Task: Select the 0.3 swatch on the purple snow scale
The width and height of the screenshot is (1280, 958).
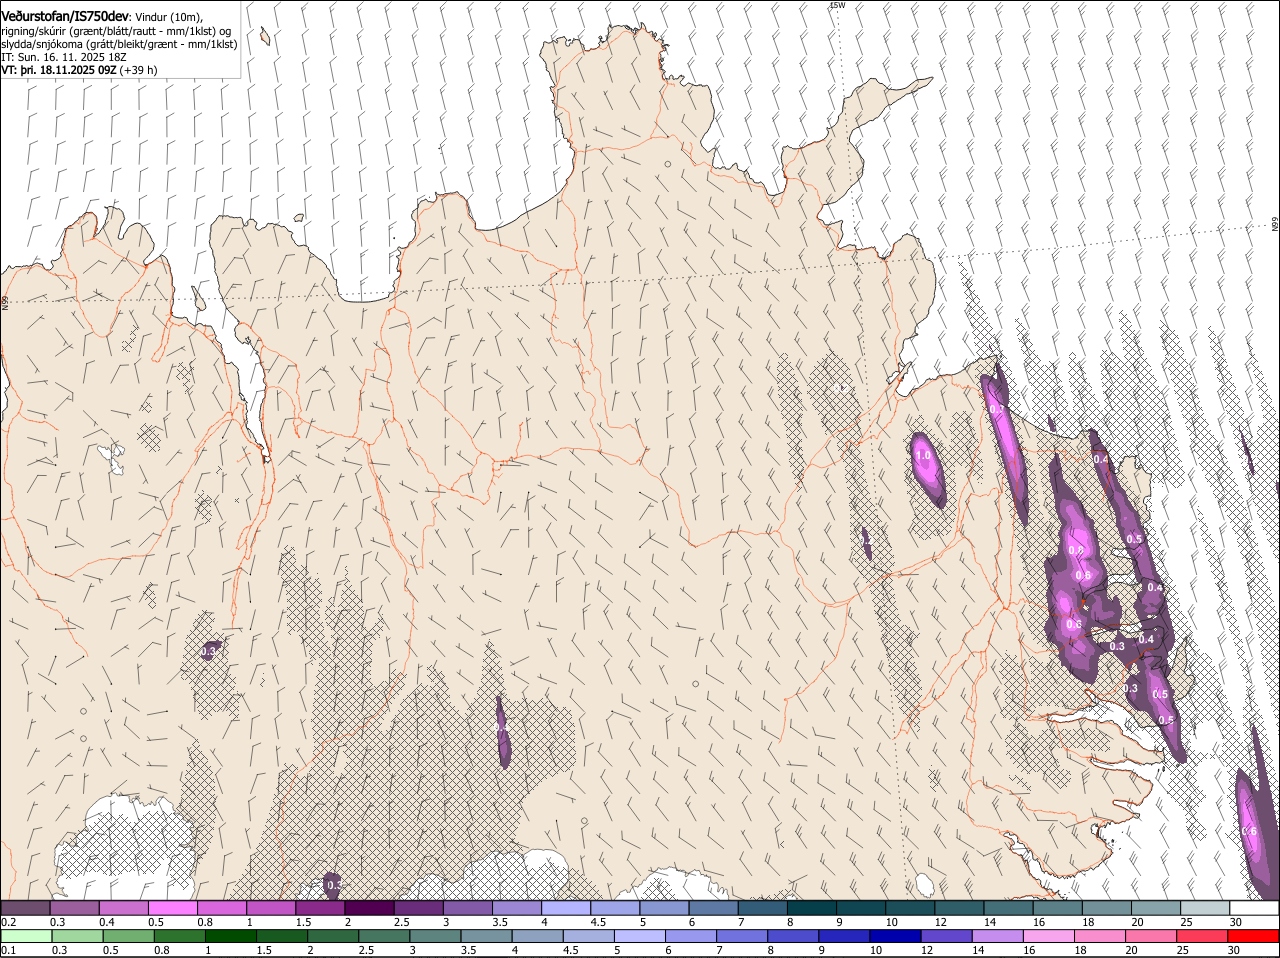Action: pos(74,908)
